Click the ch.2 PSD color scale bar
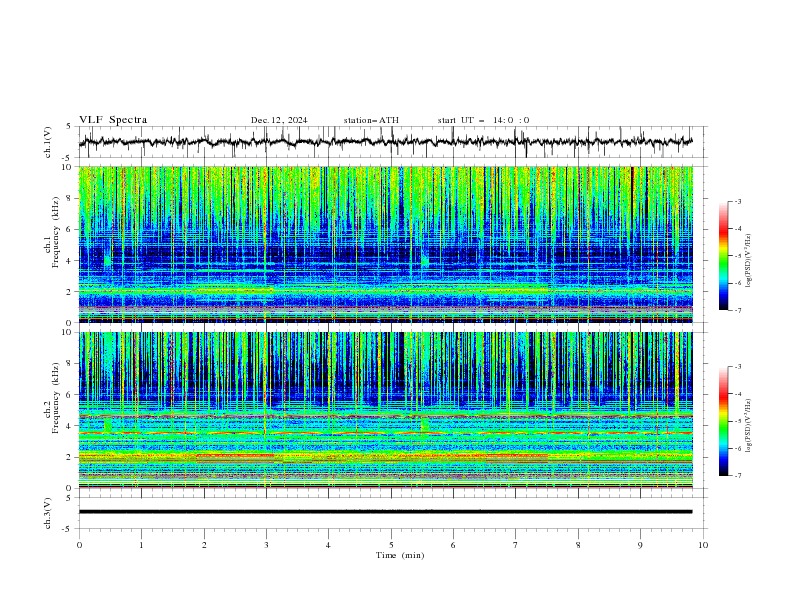 723,421
